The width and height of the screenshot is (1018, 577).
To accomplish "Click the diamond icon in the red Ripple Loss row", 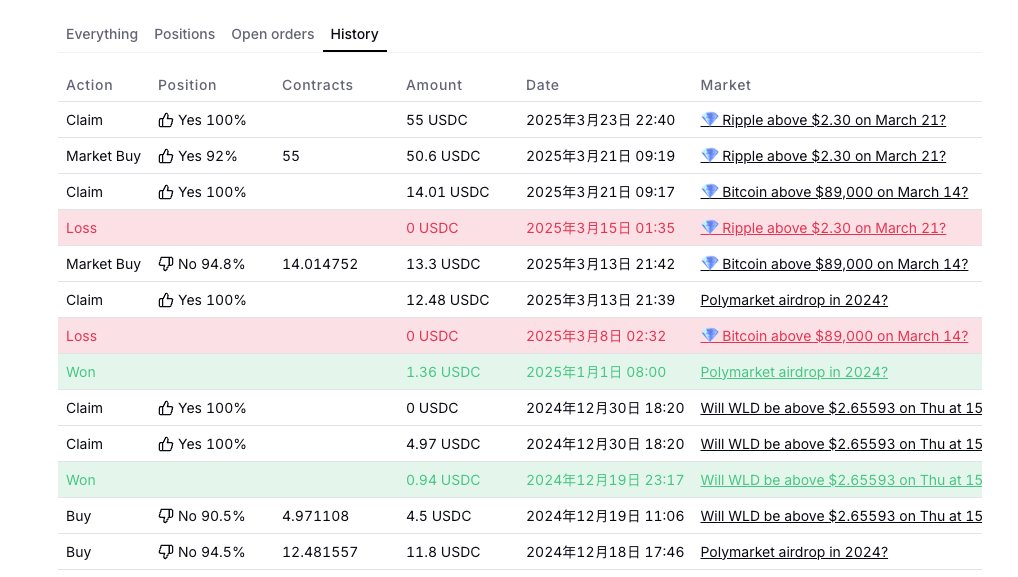I will [710, 227].
